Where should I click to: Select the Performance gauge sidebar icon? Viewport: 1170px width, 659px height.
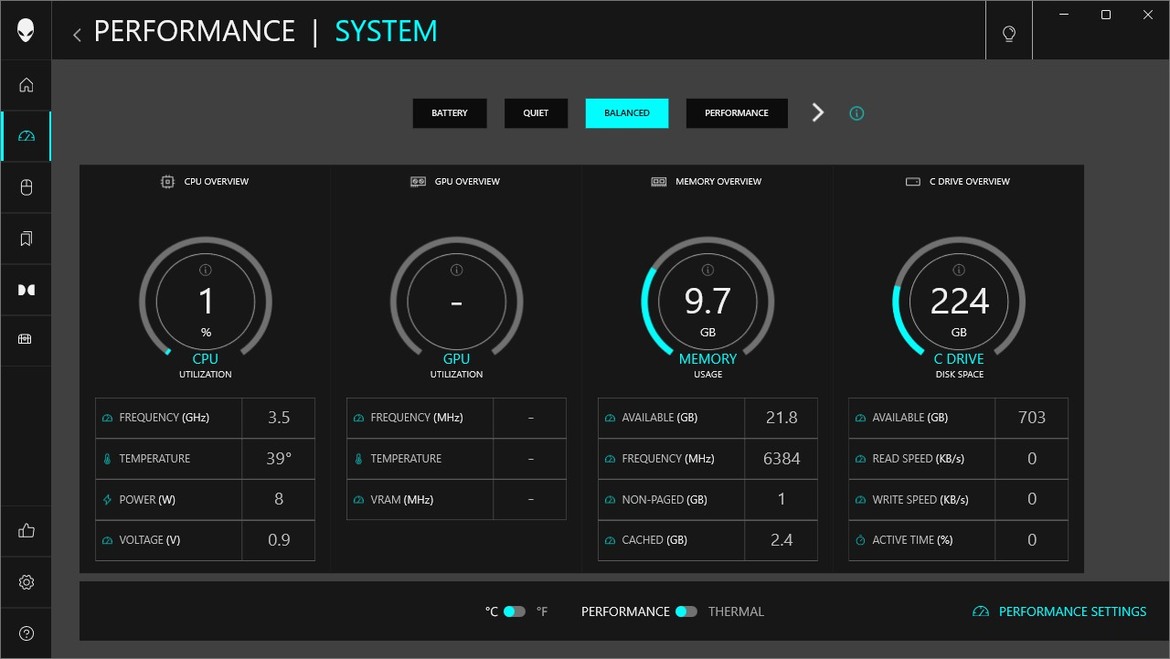[x=26, y=136]
